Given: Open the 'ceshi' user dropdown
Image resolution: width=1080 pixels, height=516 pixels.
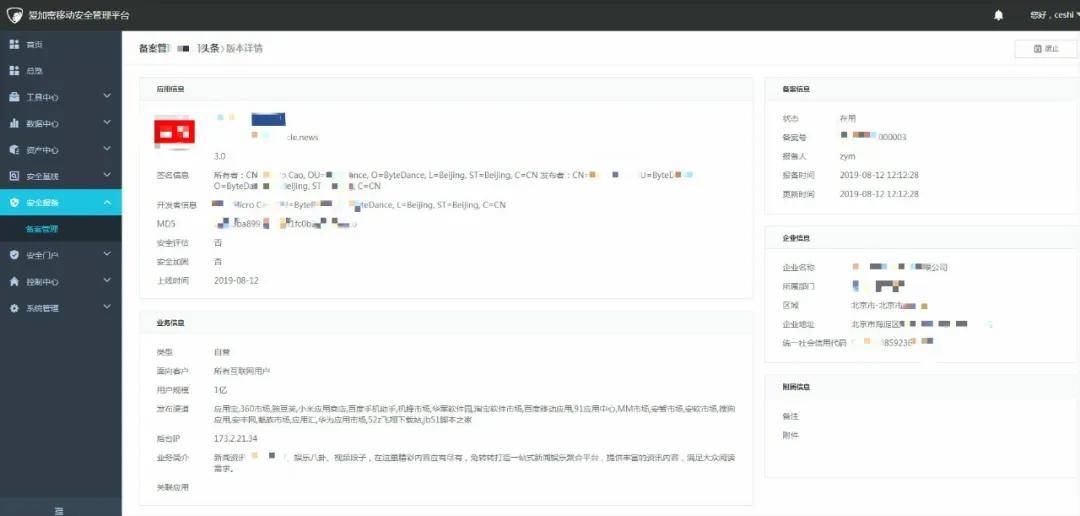Looking at the screenshot, I should [1054, 14].
